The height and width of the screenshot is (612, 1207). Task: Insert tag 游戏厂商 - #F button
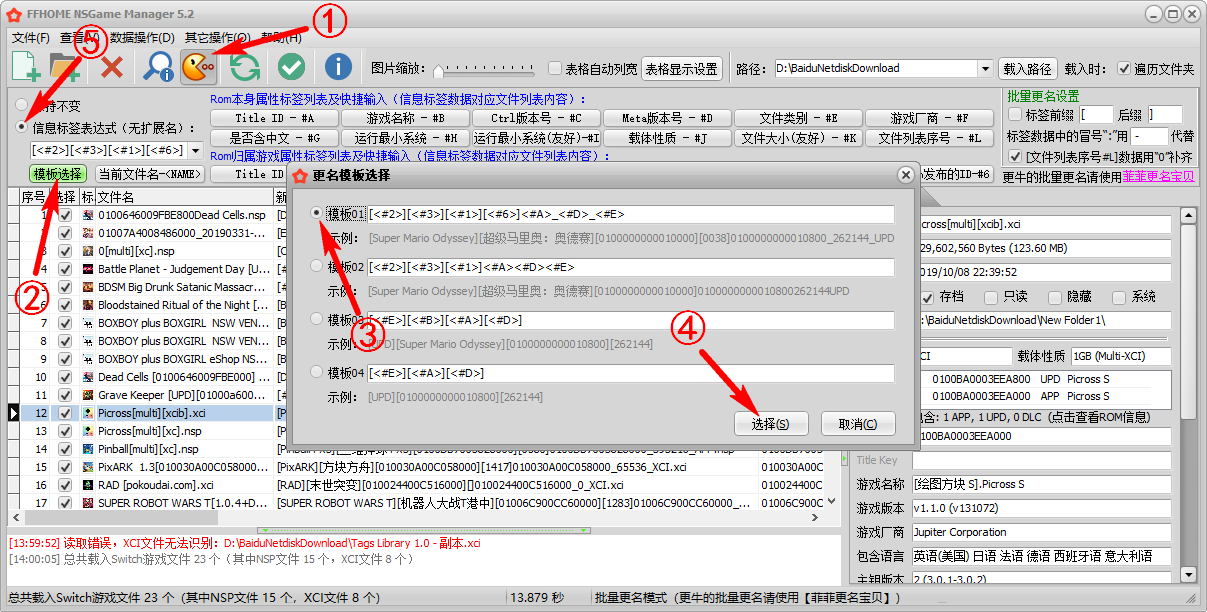929,118
